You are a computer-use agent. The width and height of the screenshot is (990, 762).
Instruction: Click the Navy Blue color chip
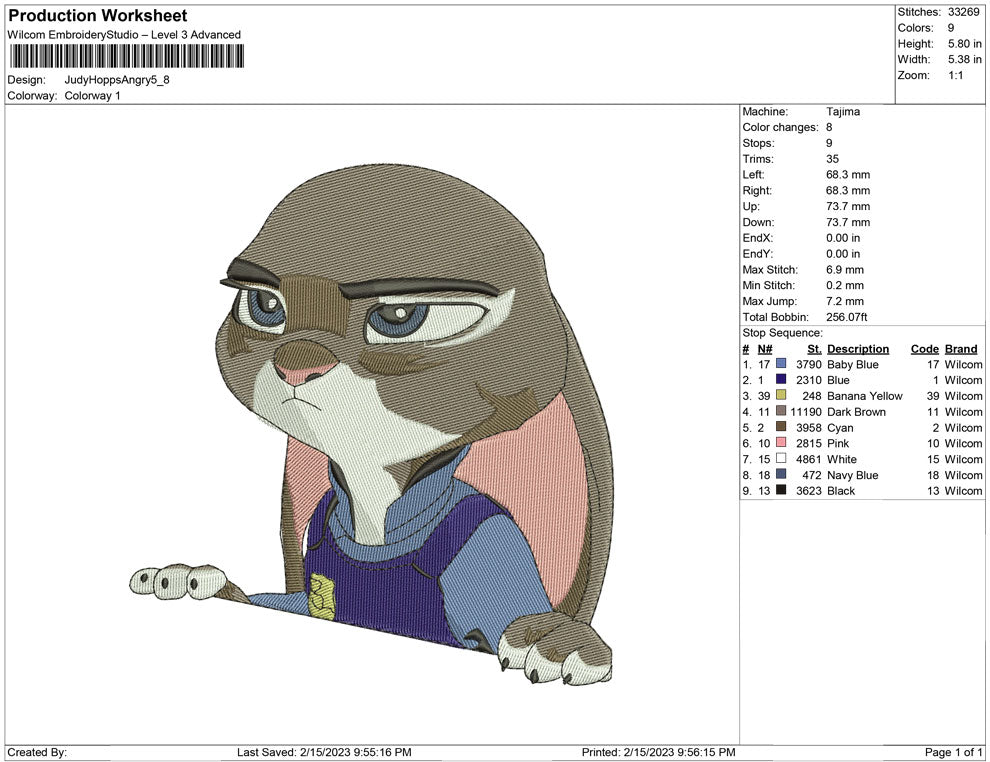tap(779, 475)
